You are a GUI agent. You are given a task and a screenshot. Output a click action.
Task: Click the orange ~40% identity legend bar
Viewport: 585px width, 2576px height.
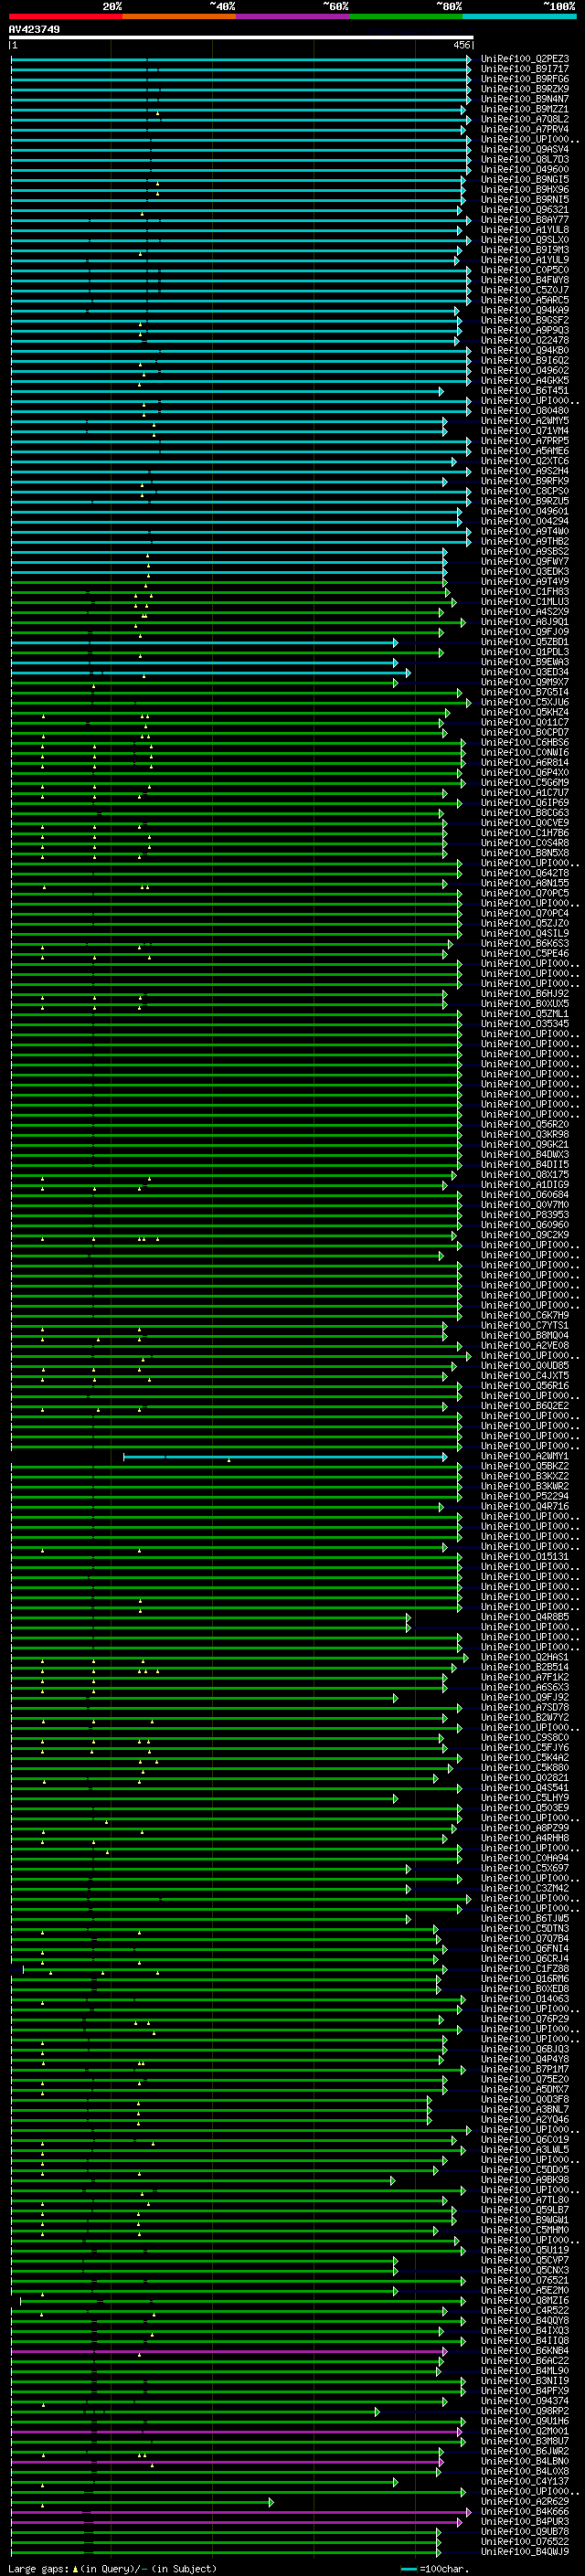(179, 16)
